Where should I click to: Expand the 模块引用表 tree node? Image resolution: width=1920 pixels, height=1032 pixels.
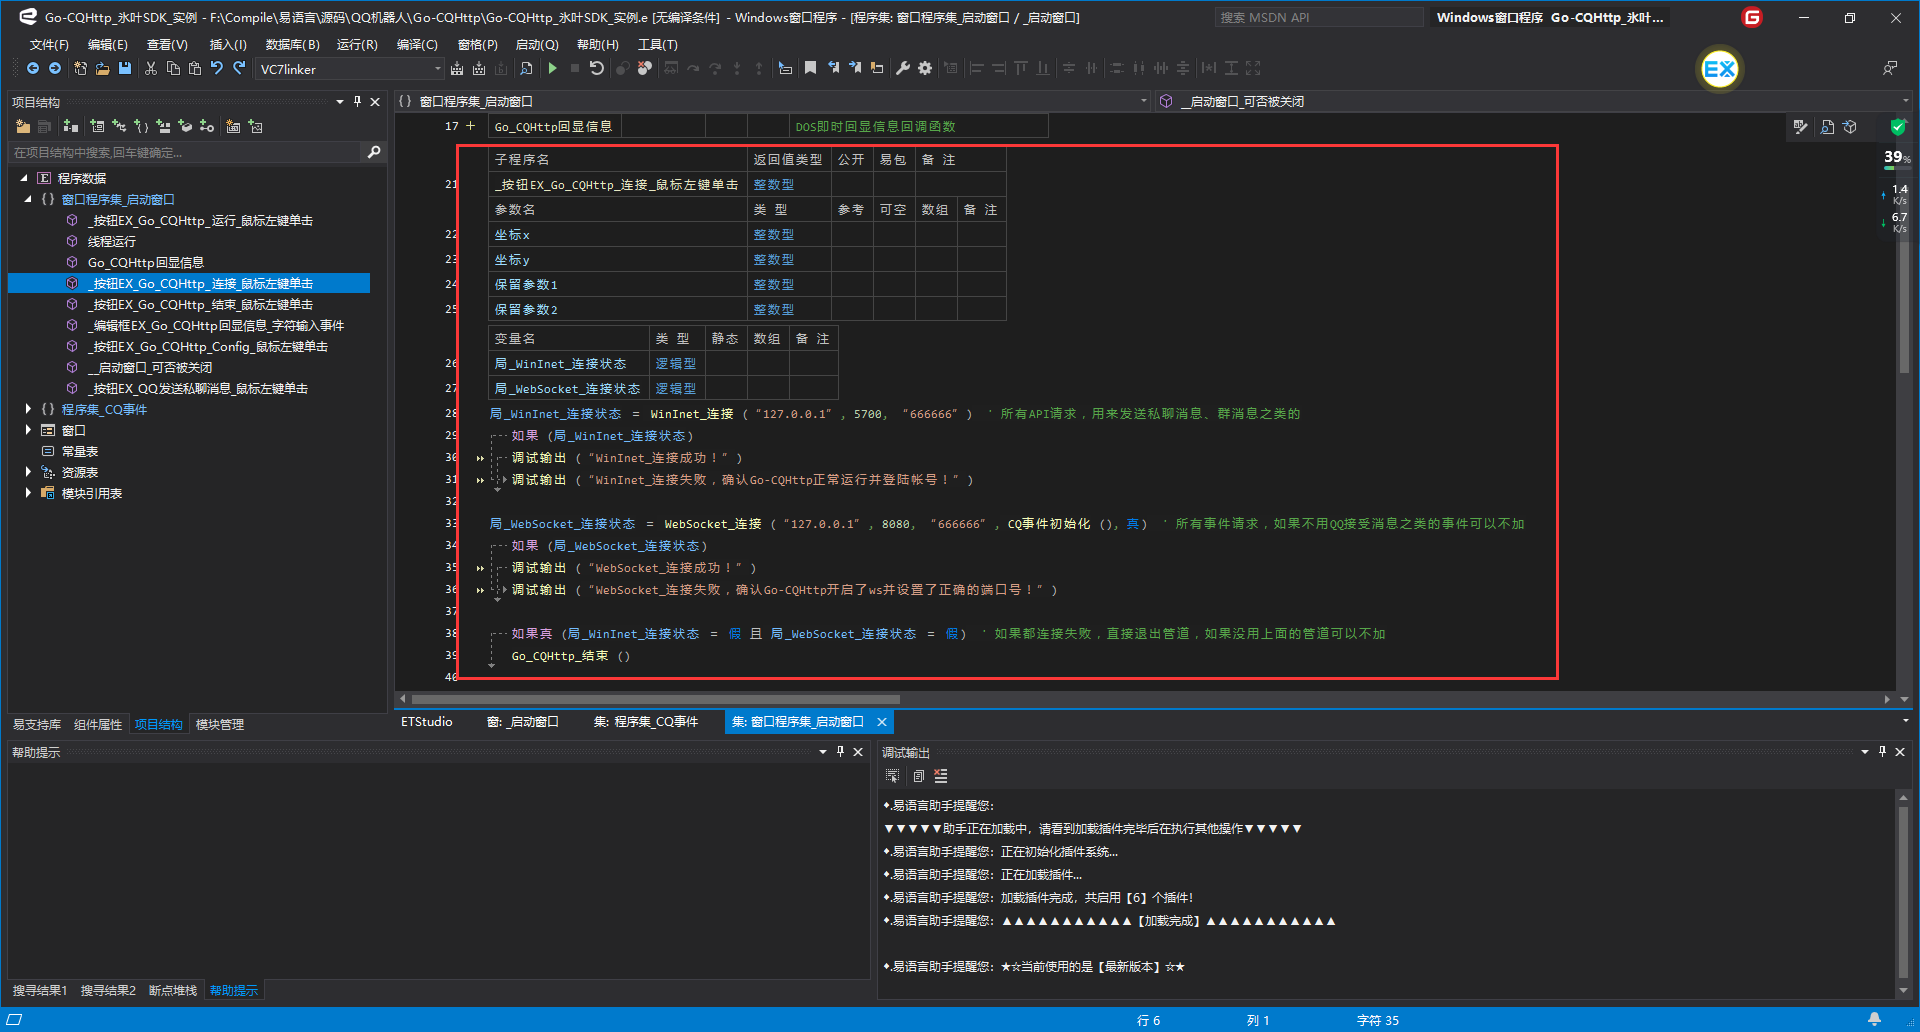point(28,493)
